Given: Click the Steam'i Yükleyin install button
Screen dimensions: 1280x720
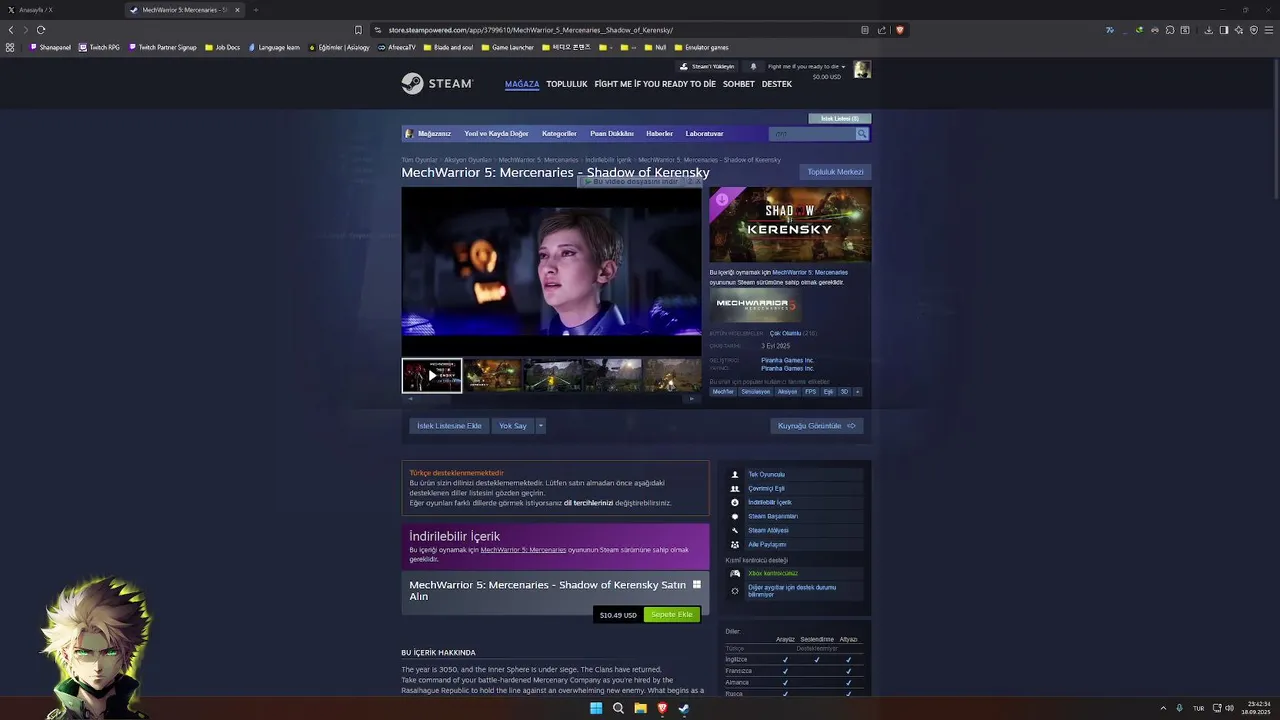Looking at the screenshot, I should [x=707, y=66].
